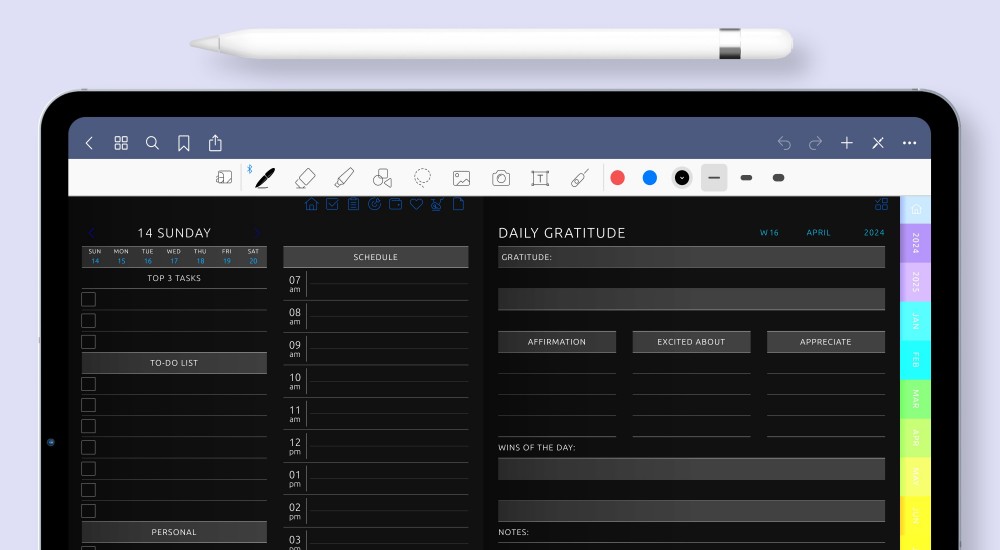Viewport: 1000px width, 550px height.
Task: Select the Pen tool
Action: (x=265, y=178)
